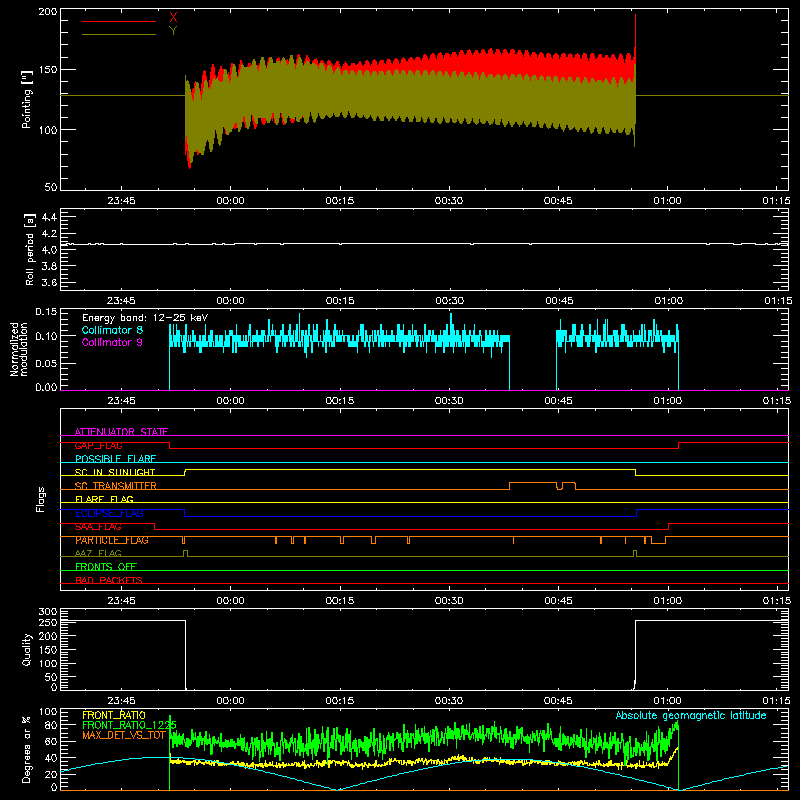Click the 00:15 tick under modulation plot
800x800 pixels.
click(x=340, y=401)
